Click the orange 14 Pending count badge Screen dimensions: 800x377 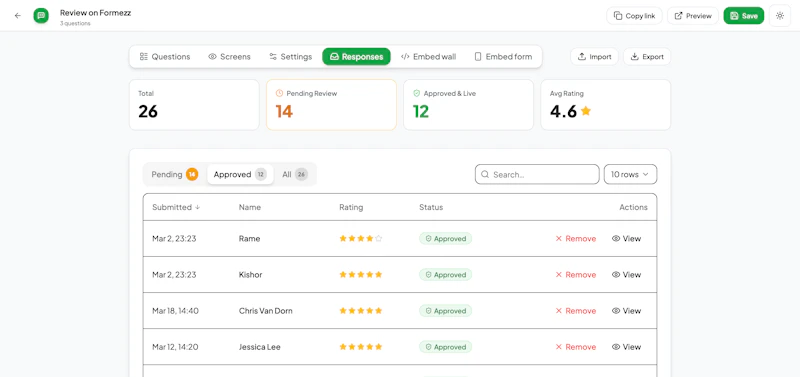click(192, 174)
